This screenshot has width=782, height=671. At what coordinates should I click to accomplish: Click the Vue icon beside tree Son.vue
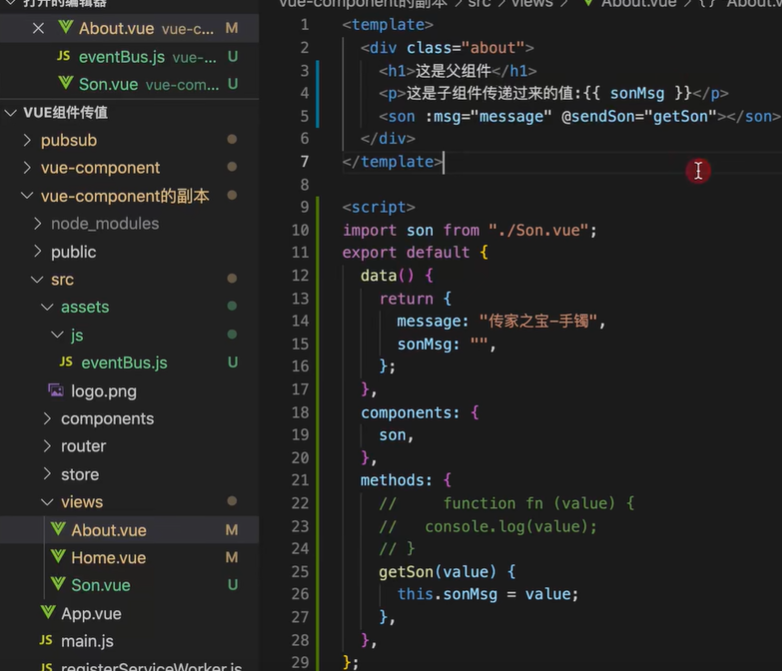[58, 584]
